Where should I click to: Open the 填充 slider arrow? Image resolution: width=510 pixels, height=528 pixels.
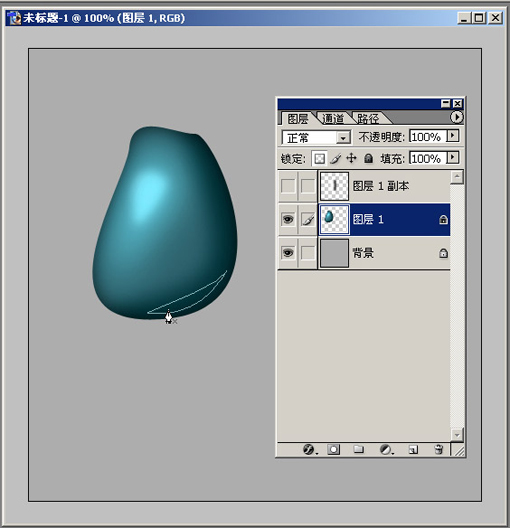453,158
